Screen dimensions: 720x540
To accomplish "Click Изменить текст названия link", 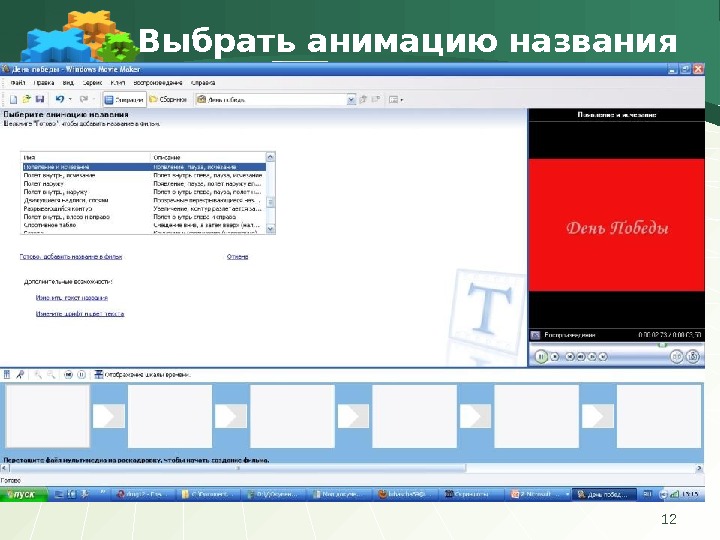I will point(72,298).
